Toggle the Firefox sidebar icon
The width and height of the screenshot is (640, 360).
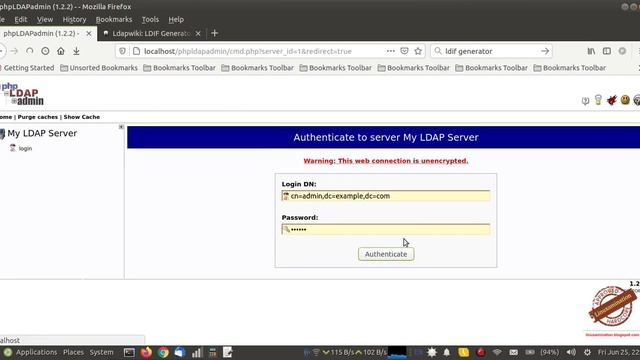click(607, 51)
